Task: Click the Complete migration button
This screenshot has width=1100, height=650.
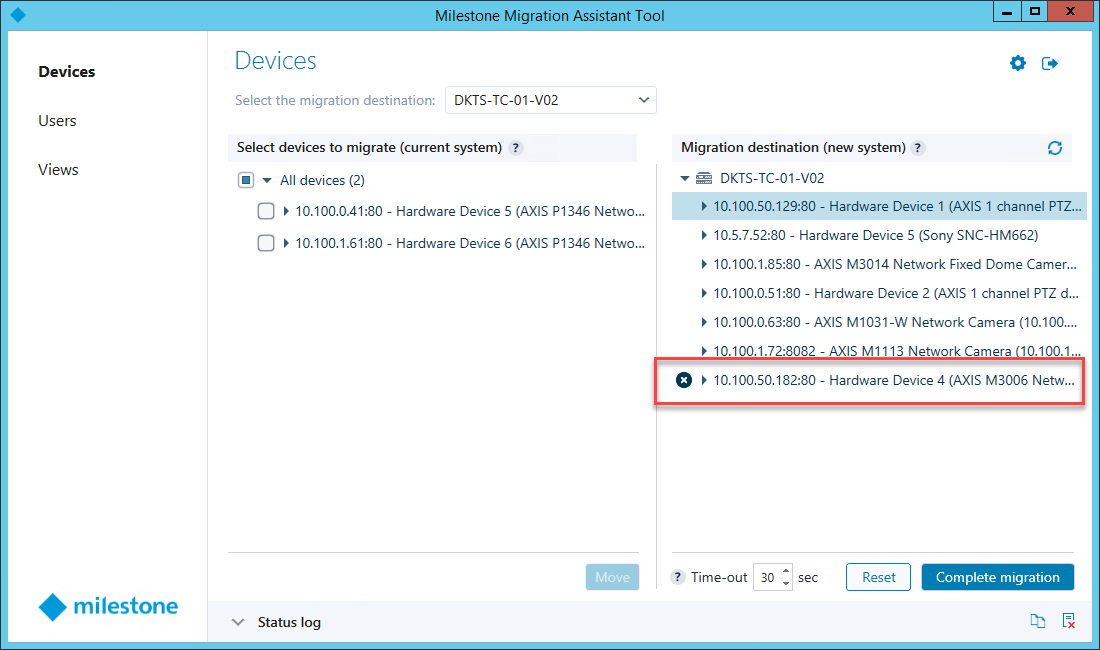Action: click(x=997, y=577)
